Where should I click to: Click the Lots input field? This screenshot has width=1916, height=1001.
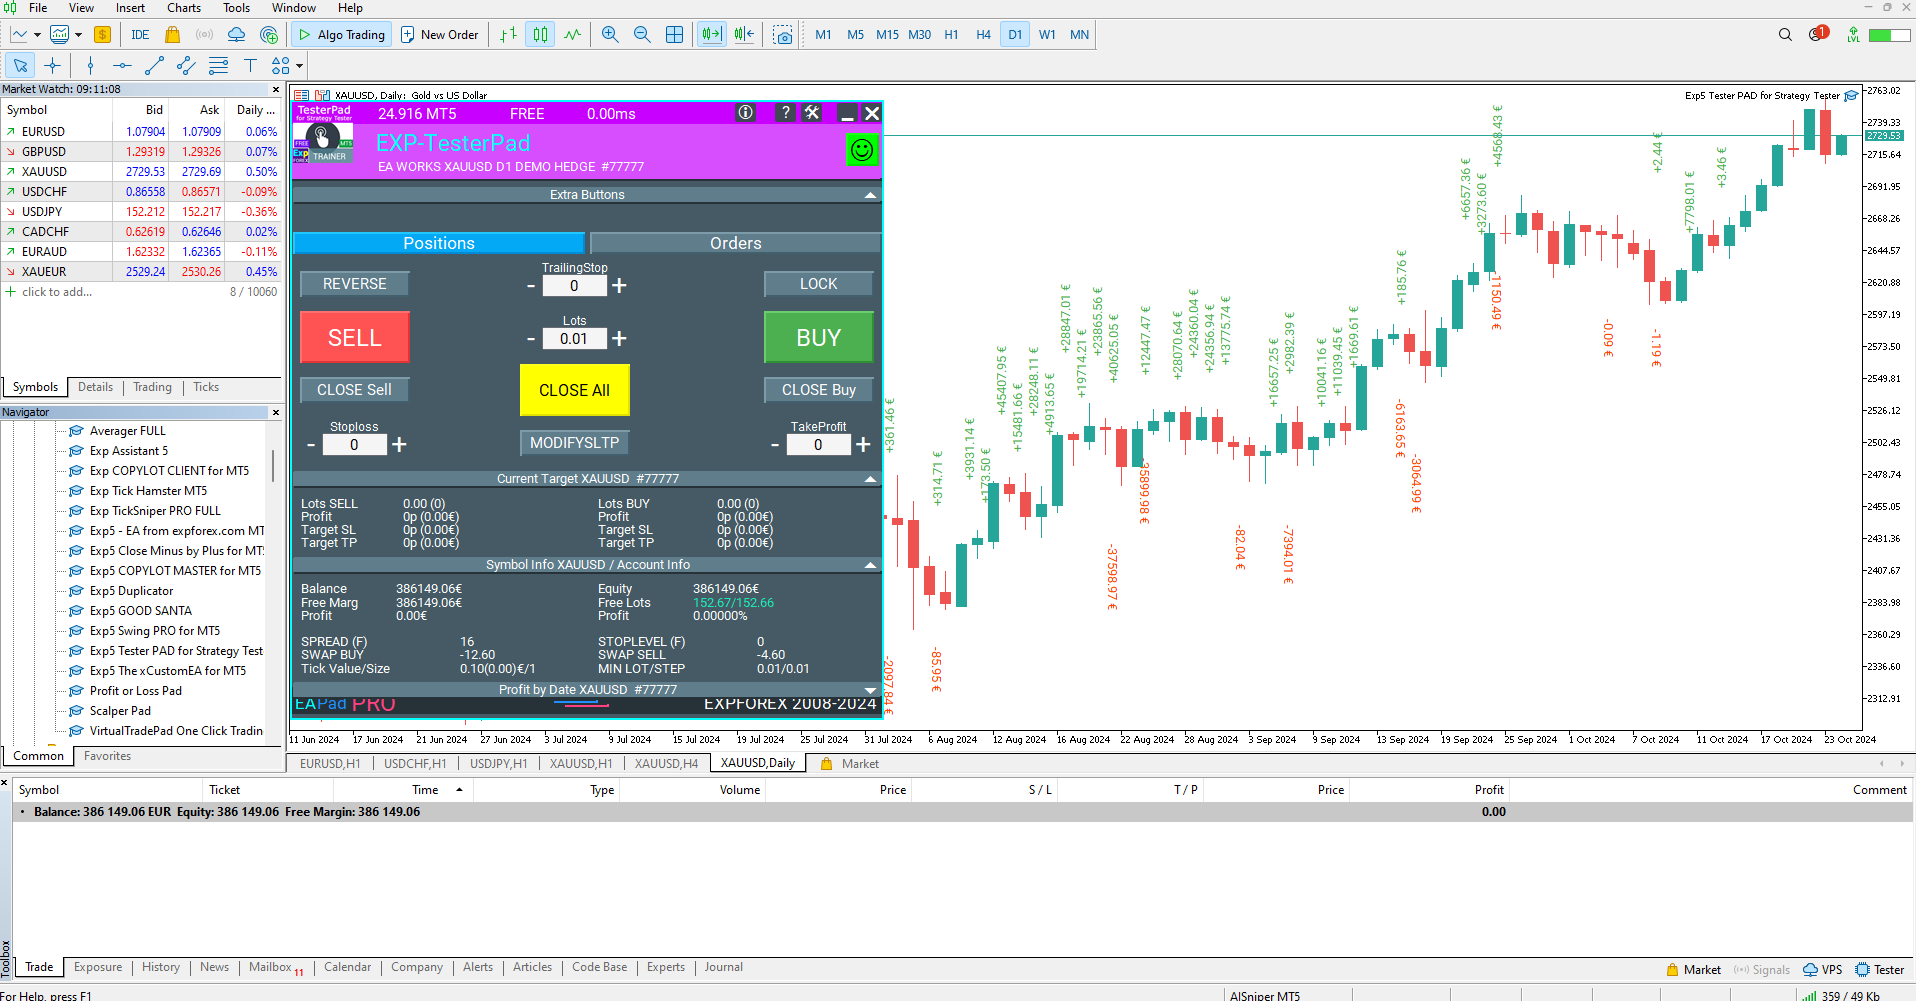(x=574, y=339)
